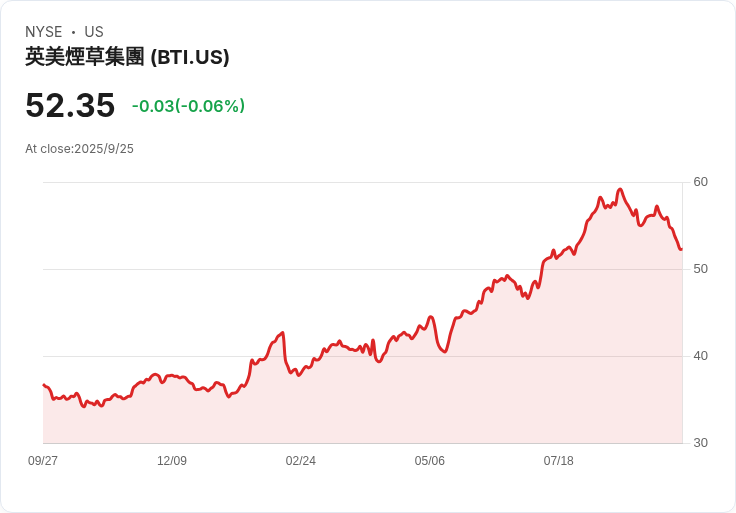Click the NYSE exchange label
The width and height of the screenshot is (736, 513).
pos(44,32)
